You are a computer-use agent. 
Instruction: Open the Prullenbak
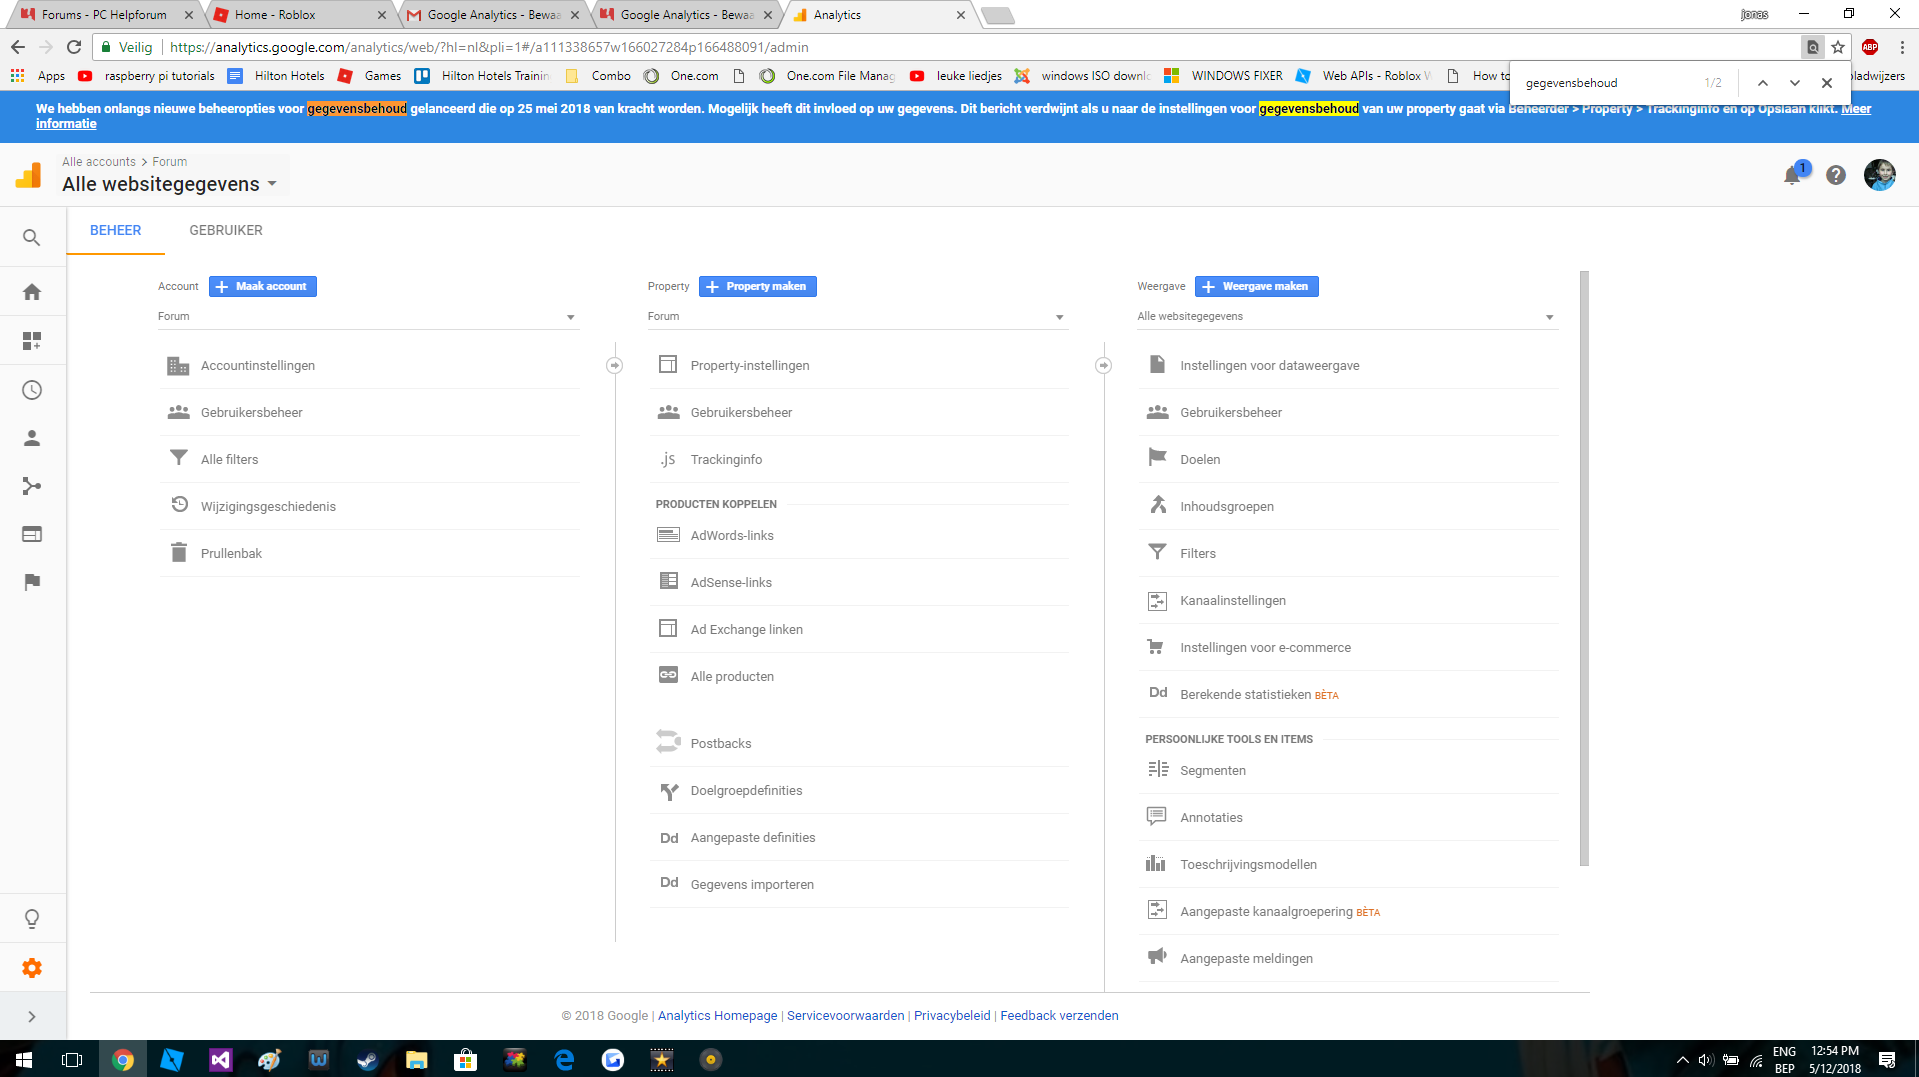[369, 554]
